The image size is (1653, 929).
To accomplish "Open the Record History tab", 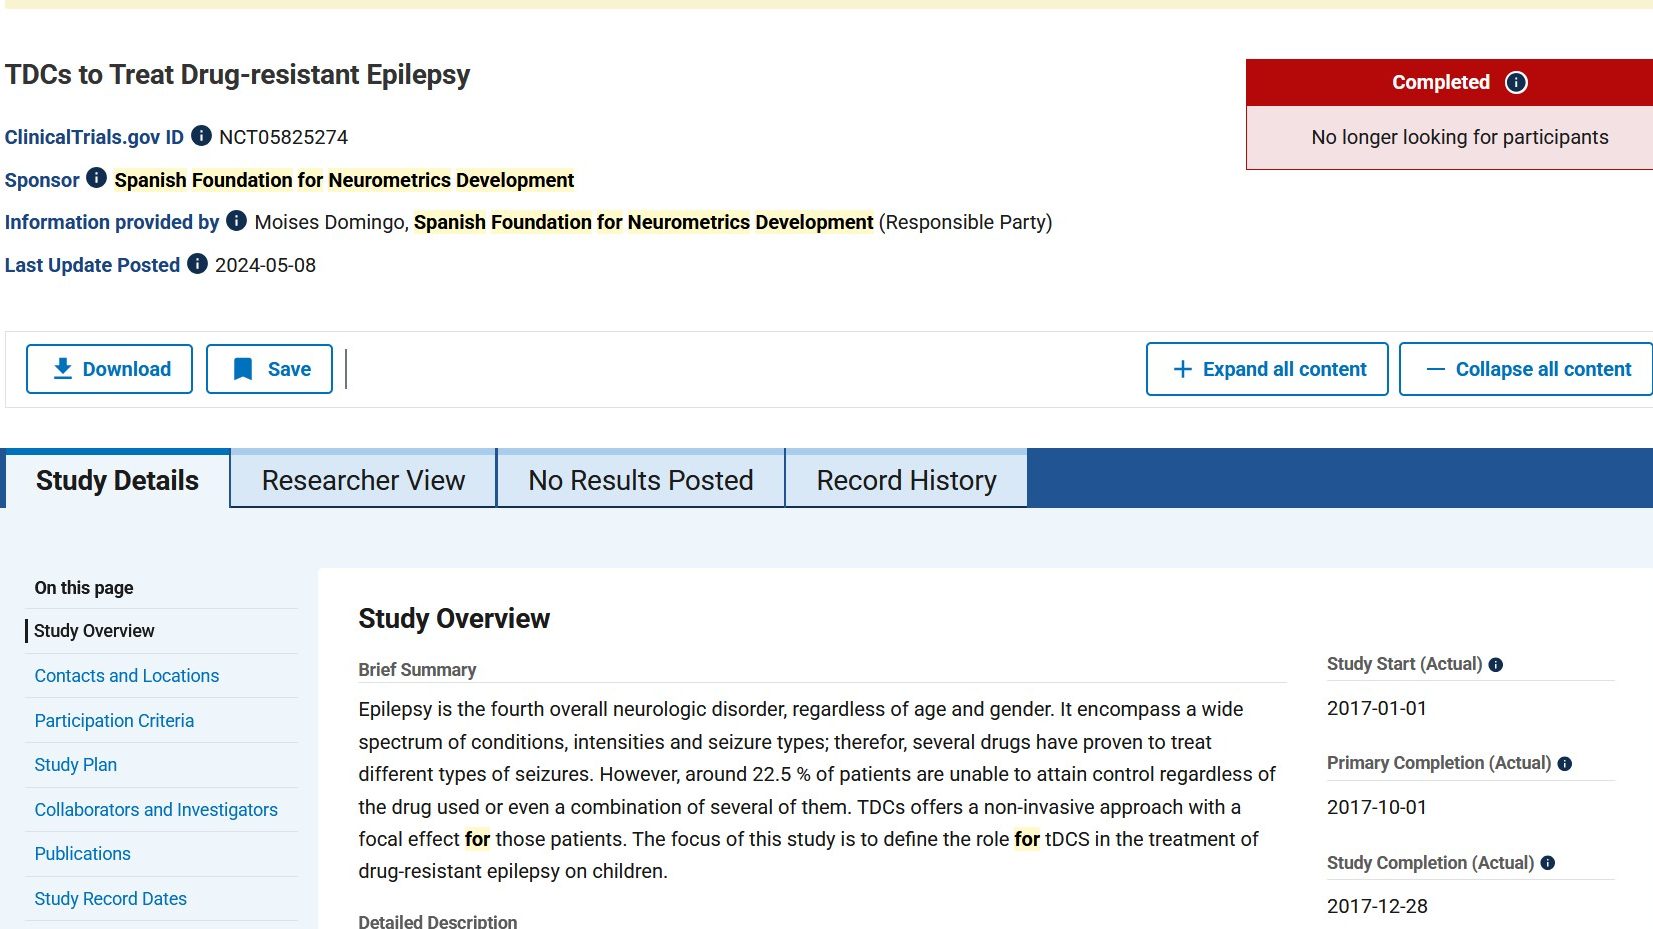I will pyautogui.click(x=906, y=480).
